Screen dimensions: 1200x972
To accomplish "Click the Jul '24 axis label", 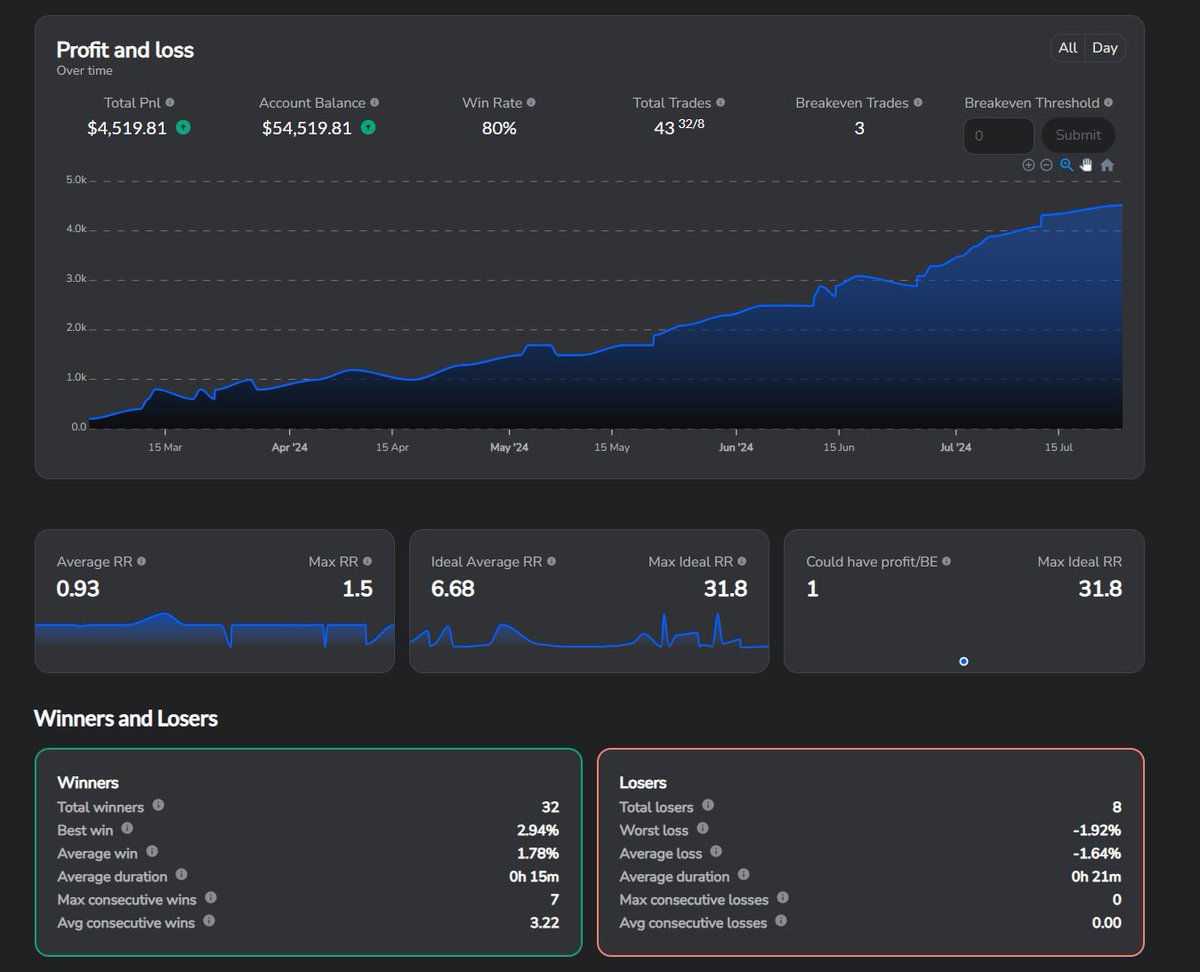I will [956, 447].
